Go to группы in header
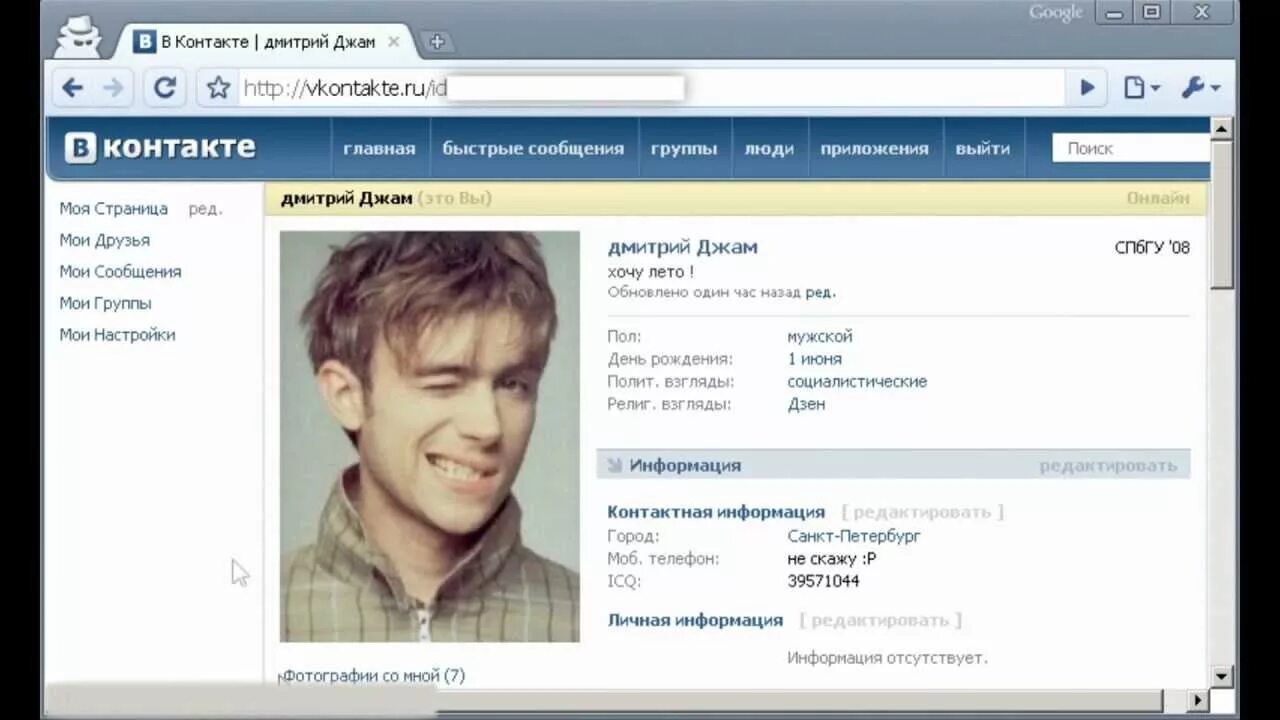Image resolution: width=1280 pixels, height=720 pixels. [x=684, y=149]
